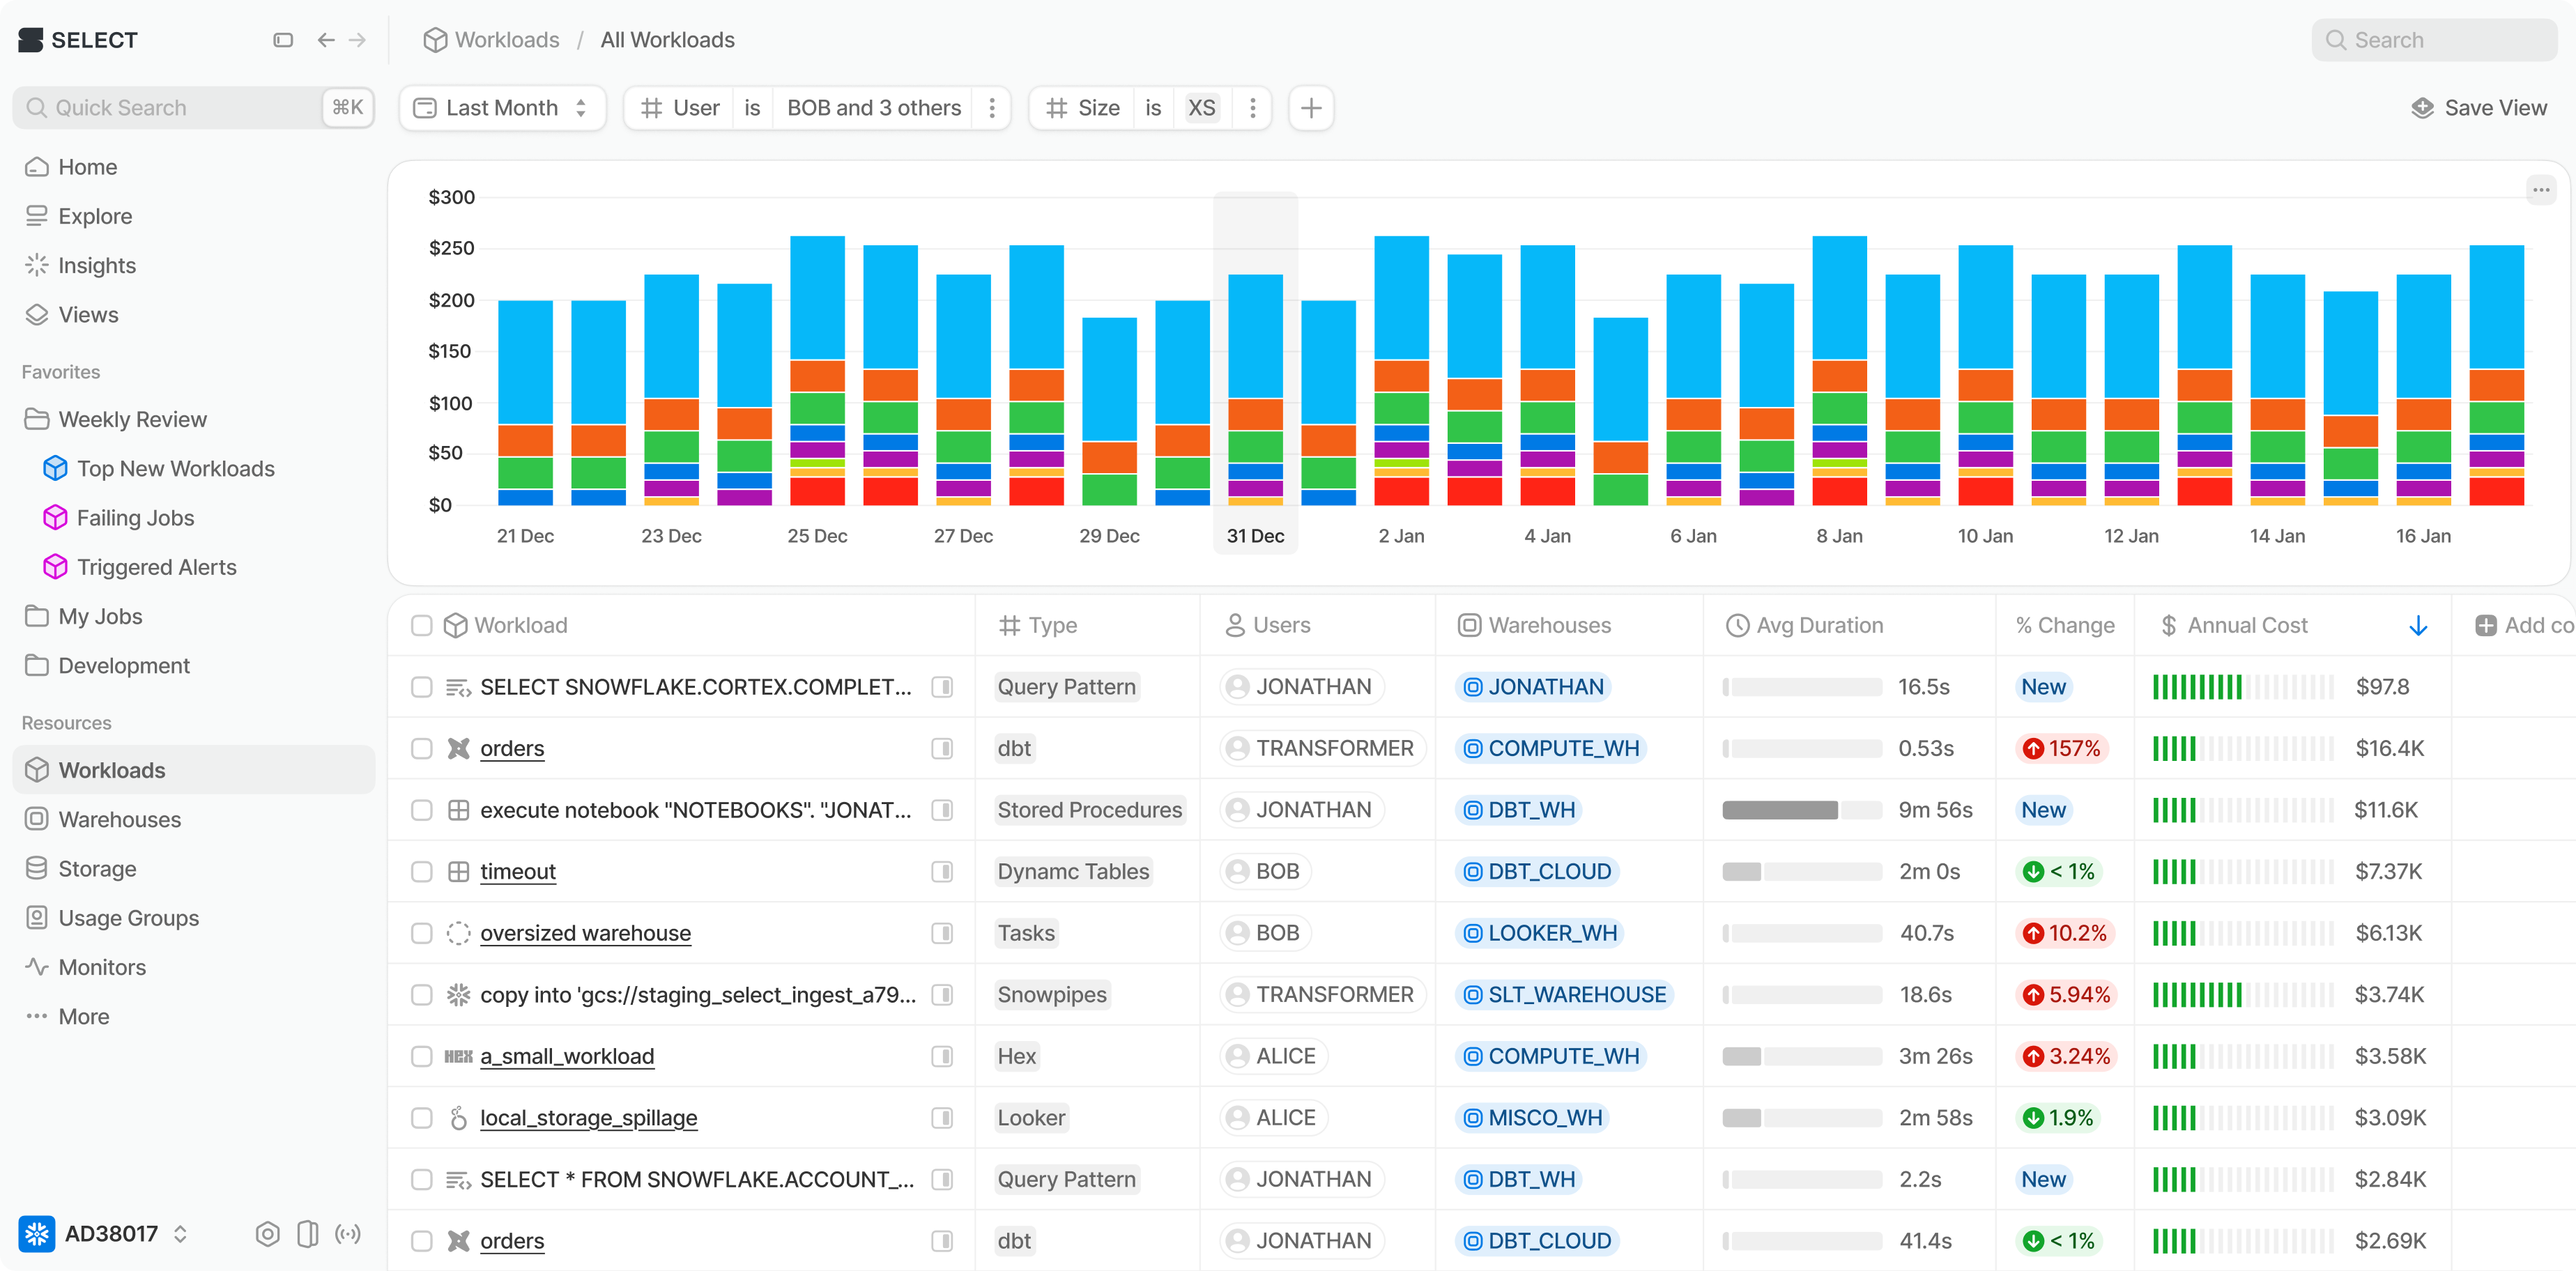
Task: Go to Insights in the sidebar
Action: tap(96, 265)
